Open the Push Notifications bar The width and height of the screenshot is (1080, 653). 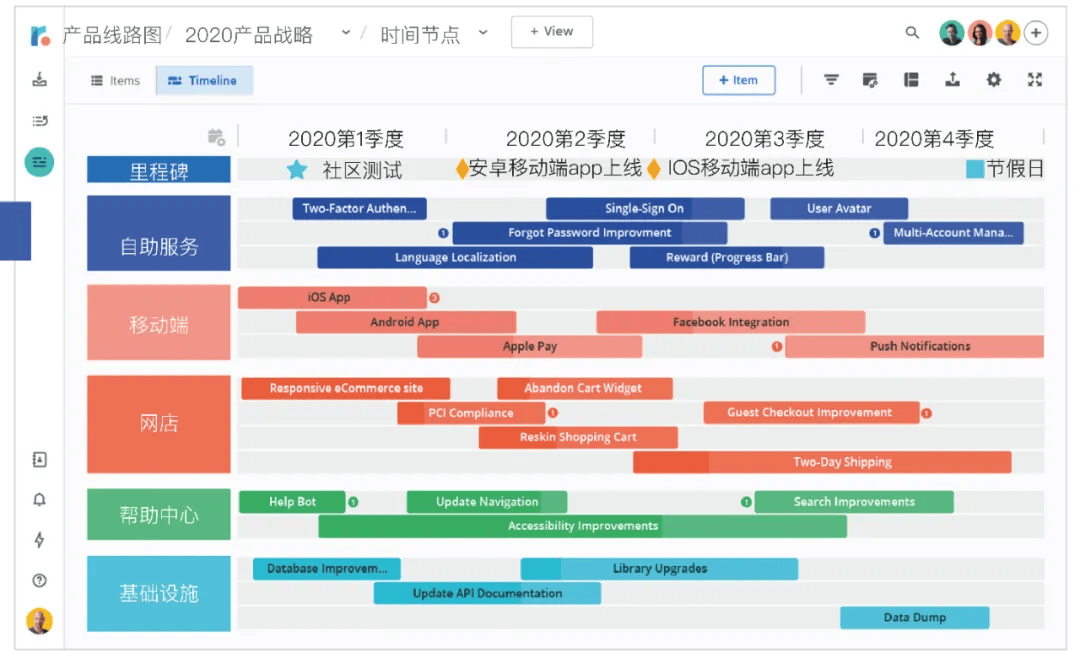pos(914,346)
